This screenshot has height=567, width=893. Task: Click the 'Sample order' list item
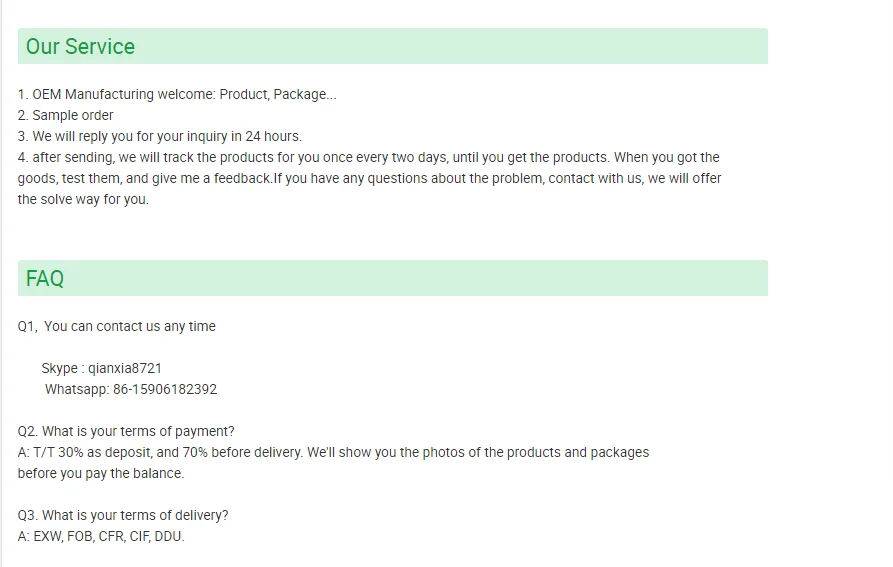65,116
